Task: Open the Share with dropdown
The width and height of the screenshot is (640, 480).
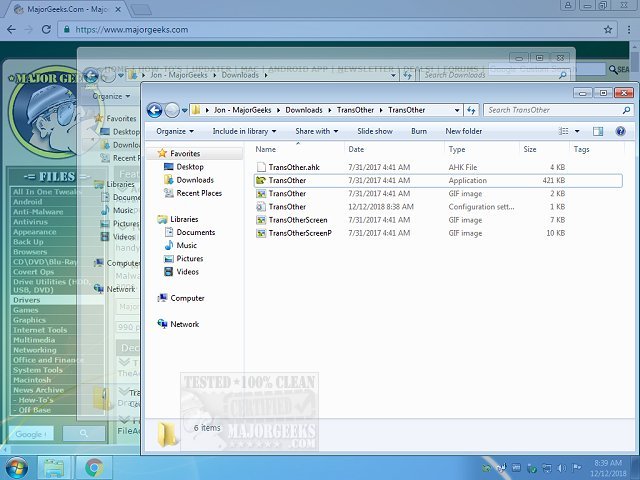Action: click(317, 131)
